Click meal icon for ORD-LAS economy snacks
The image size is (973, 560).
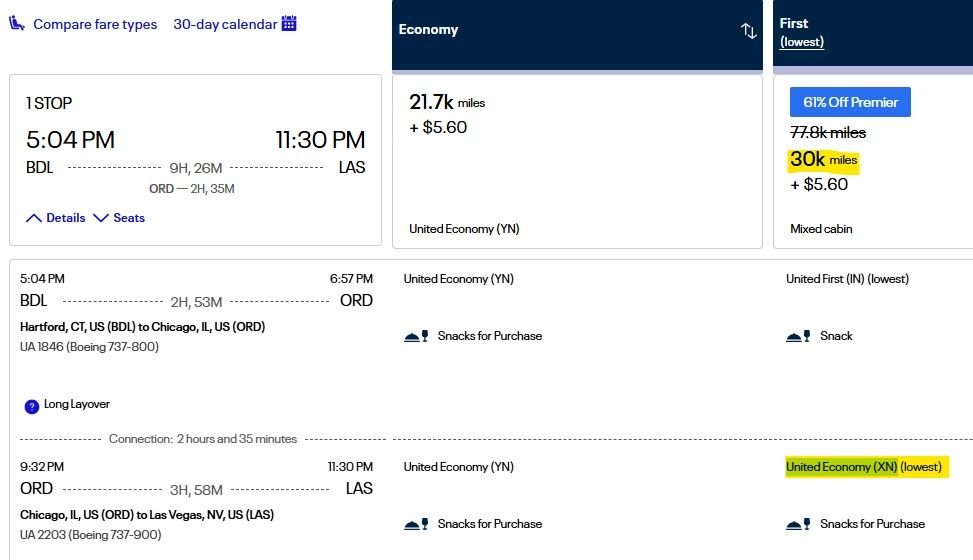(416, 525)
